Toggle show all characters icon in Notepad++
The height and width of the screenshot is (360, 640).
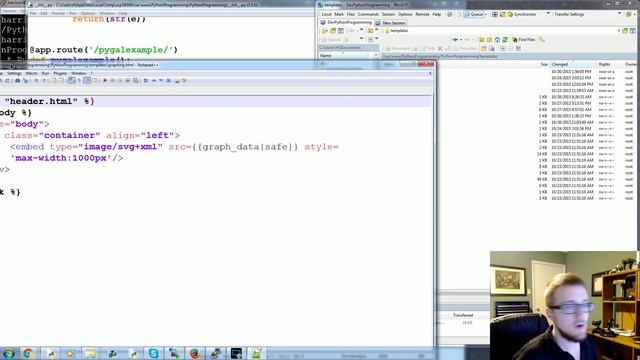tap(79, 80)
